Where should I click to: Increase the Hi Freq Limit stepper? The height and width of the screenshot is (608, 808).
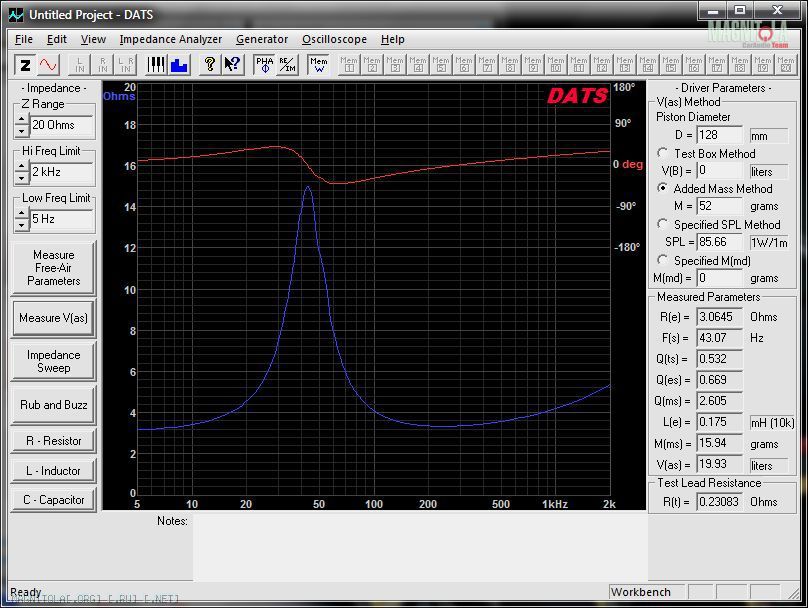[21, 166]
